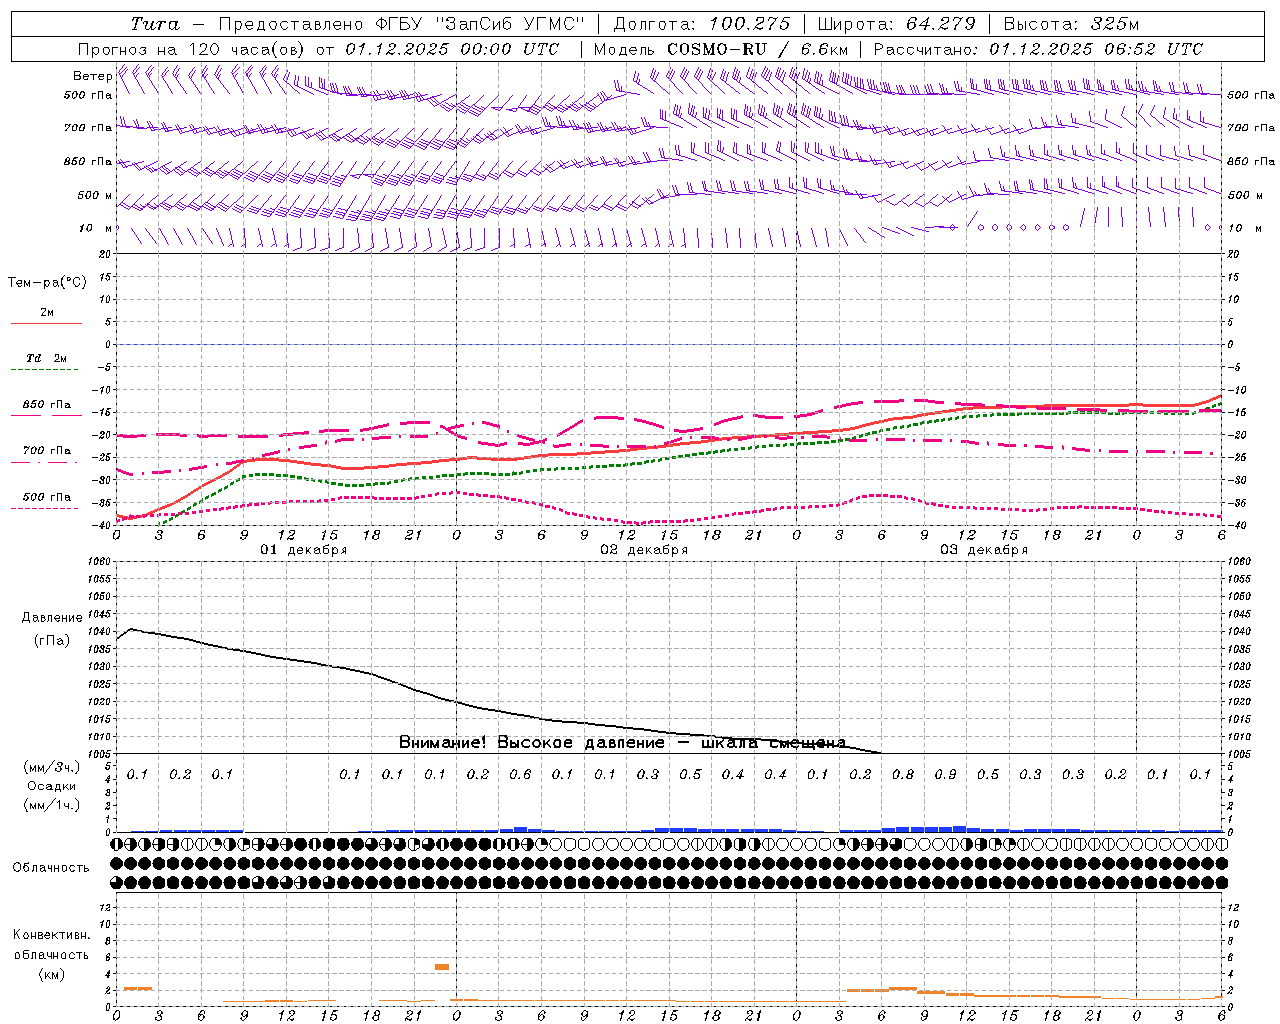The height and width of the screenshot is (1024, 1280).
Task: Click the "Ветер" wind section label
Action: 92,76
